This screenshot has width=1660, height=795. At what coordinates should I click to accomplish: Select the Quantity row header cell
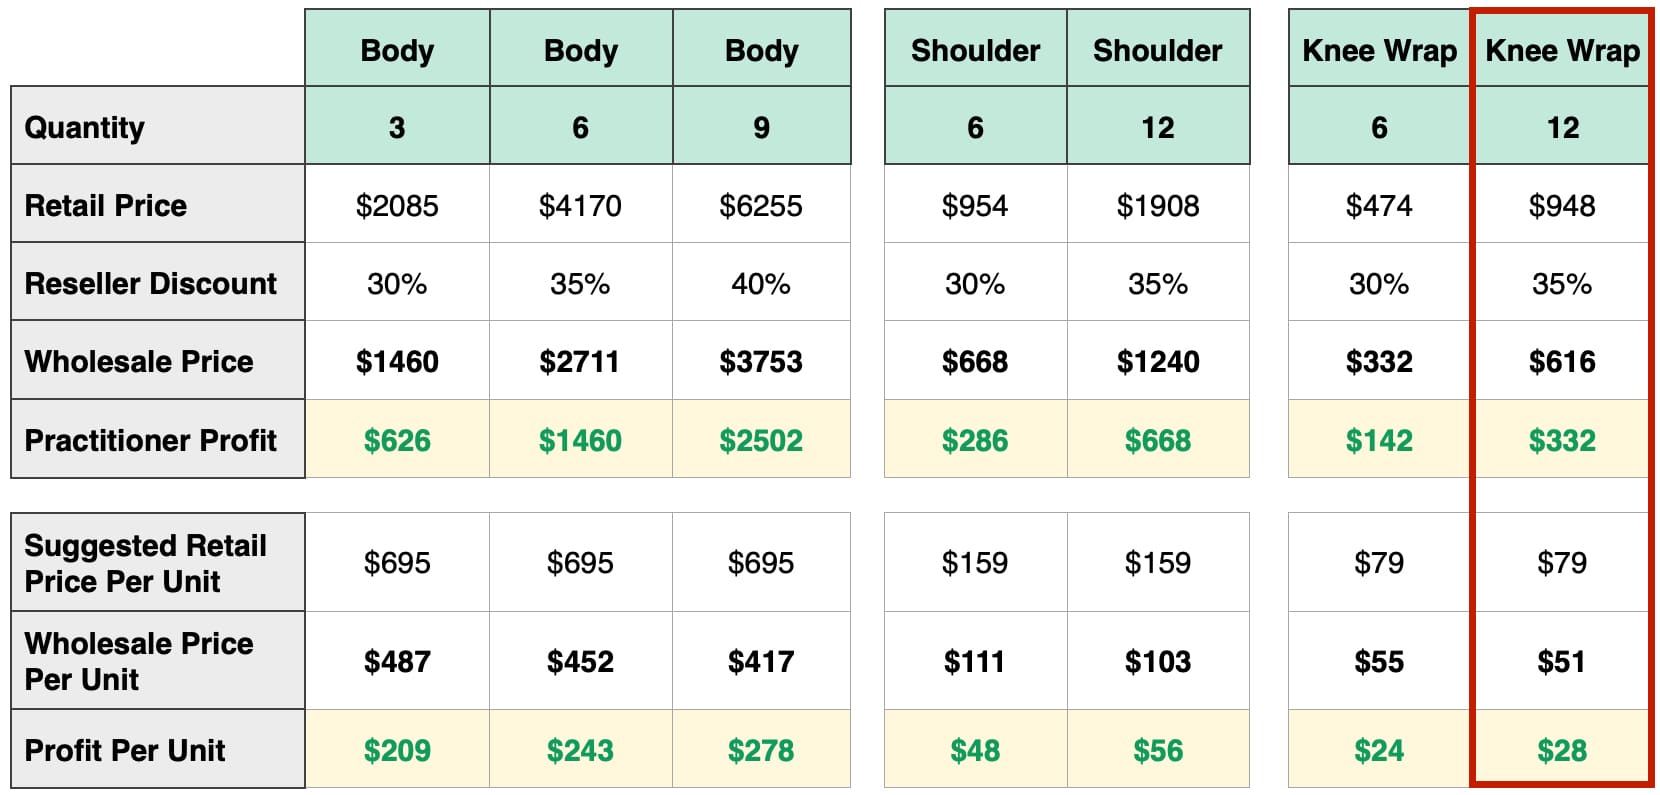tap(158, 126)
